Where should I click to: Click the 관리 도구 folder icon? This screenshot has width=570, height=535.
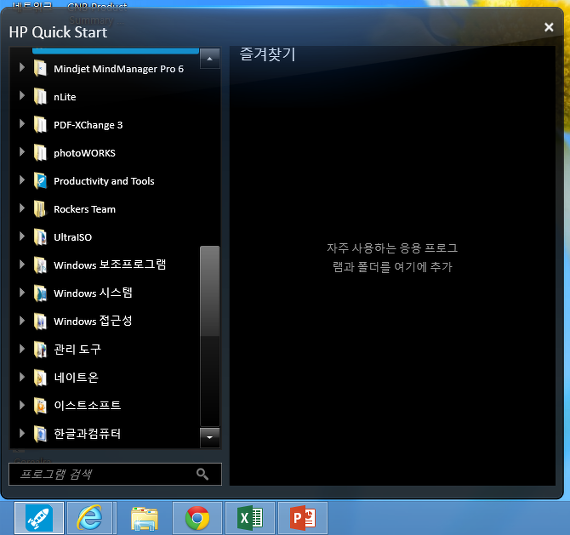pos(40,349)
